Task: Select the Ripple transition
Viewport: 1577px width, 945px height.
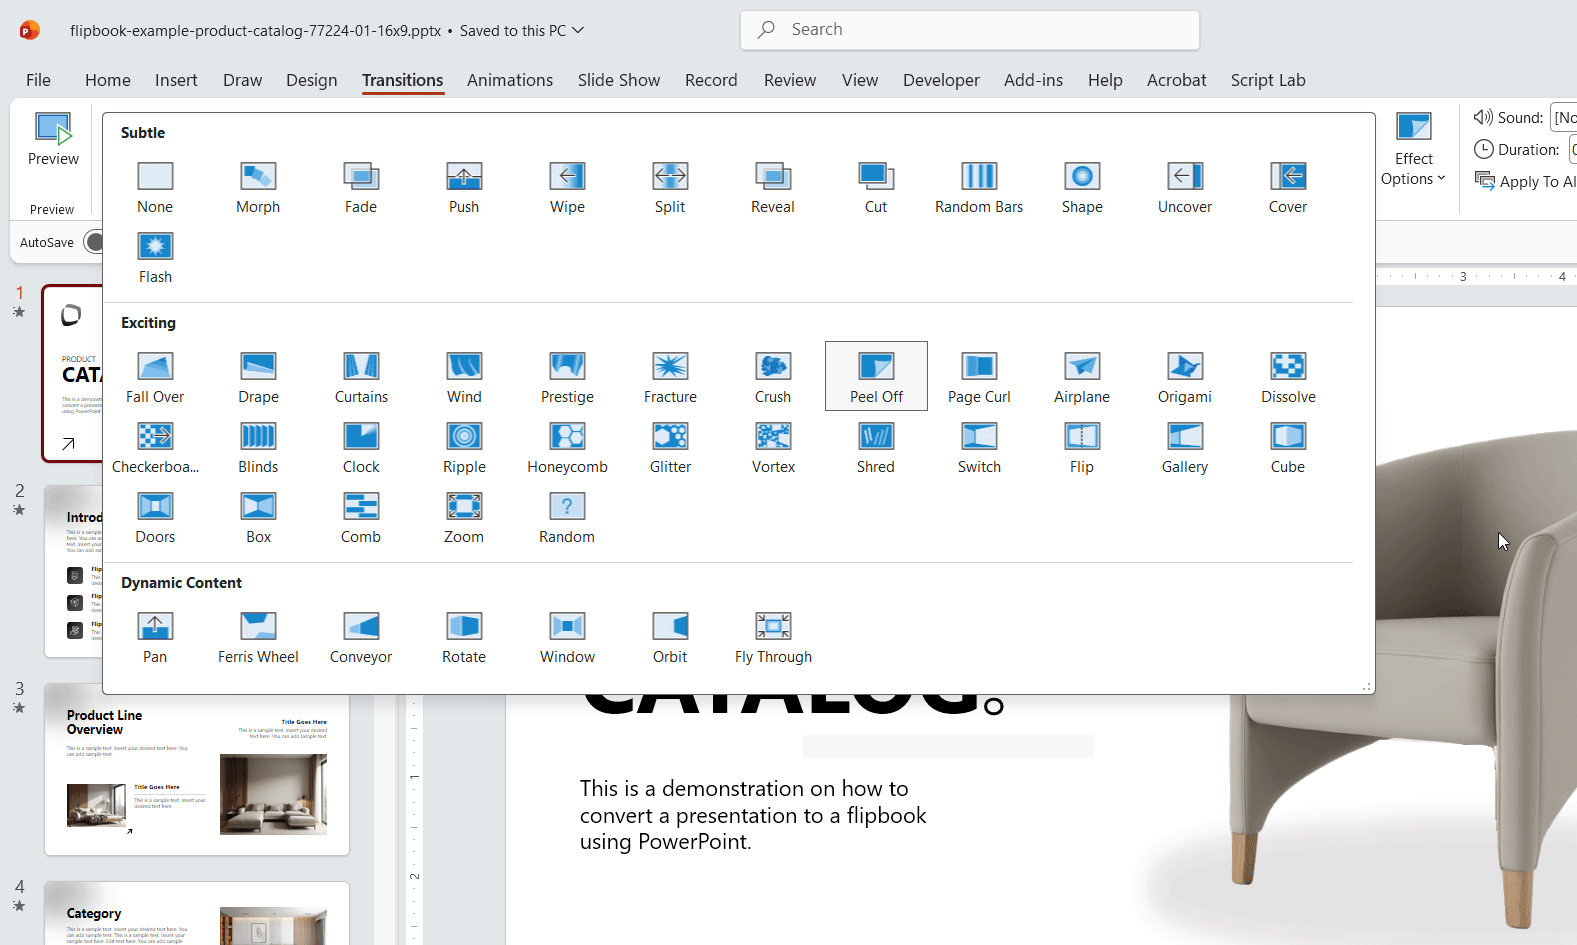Action: [x=464, y=447]
